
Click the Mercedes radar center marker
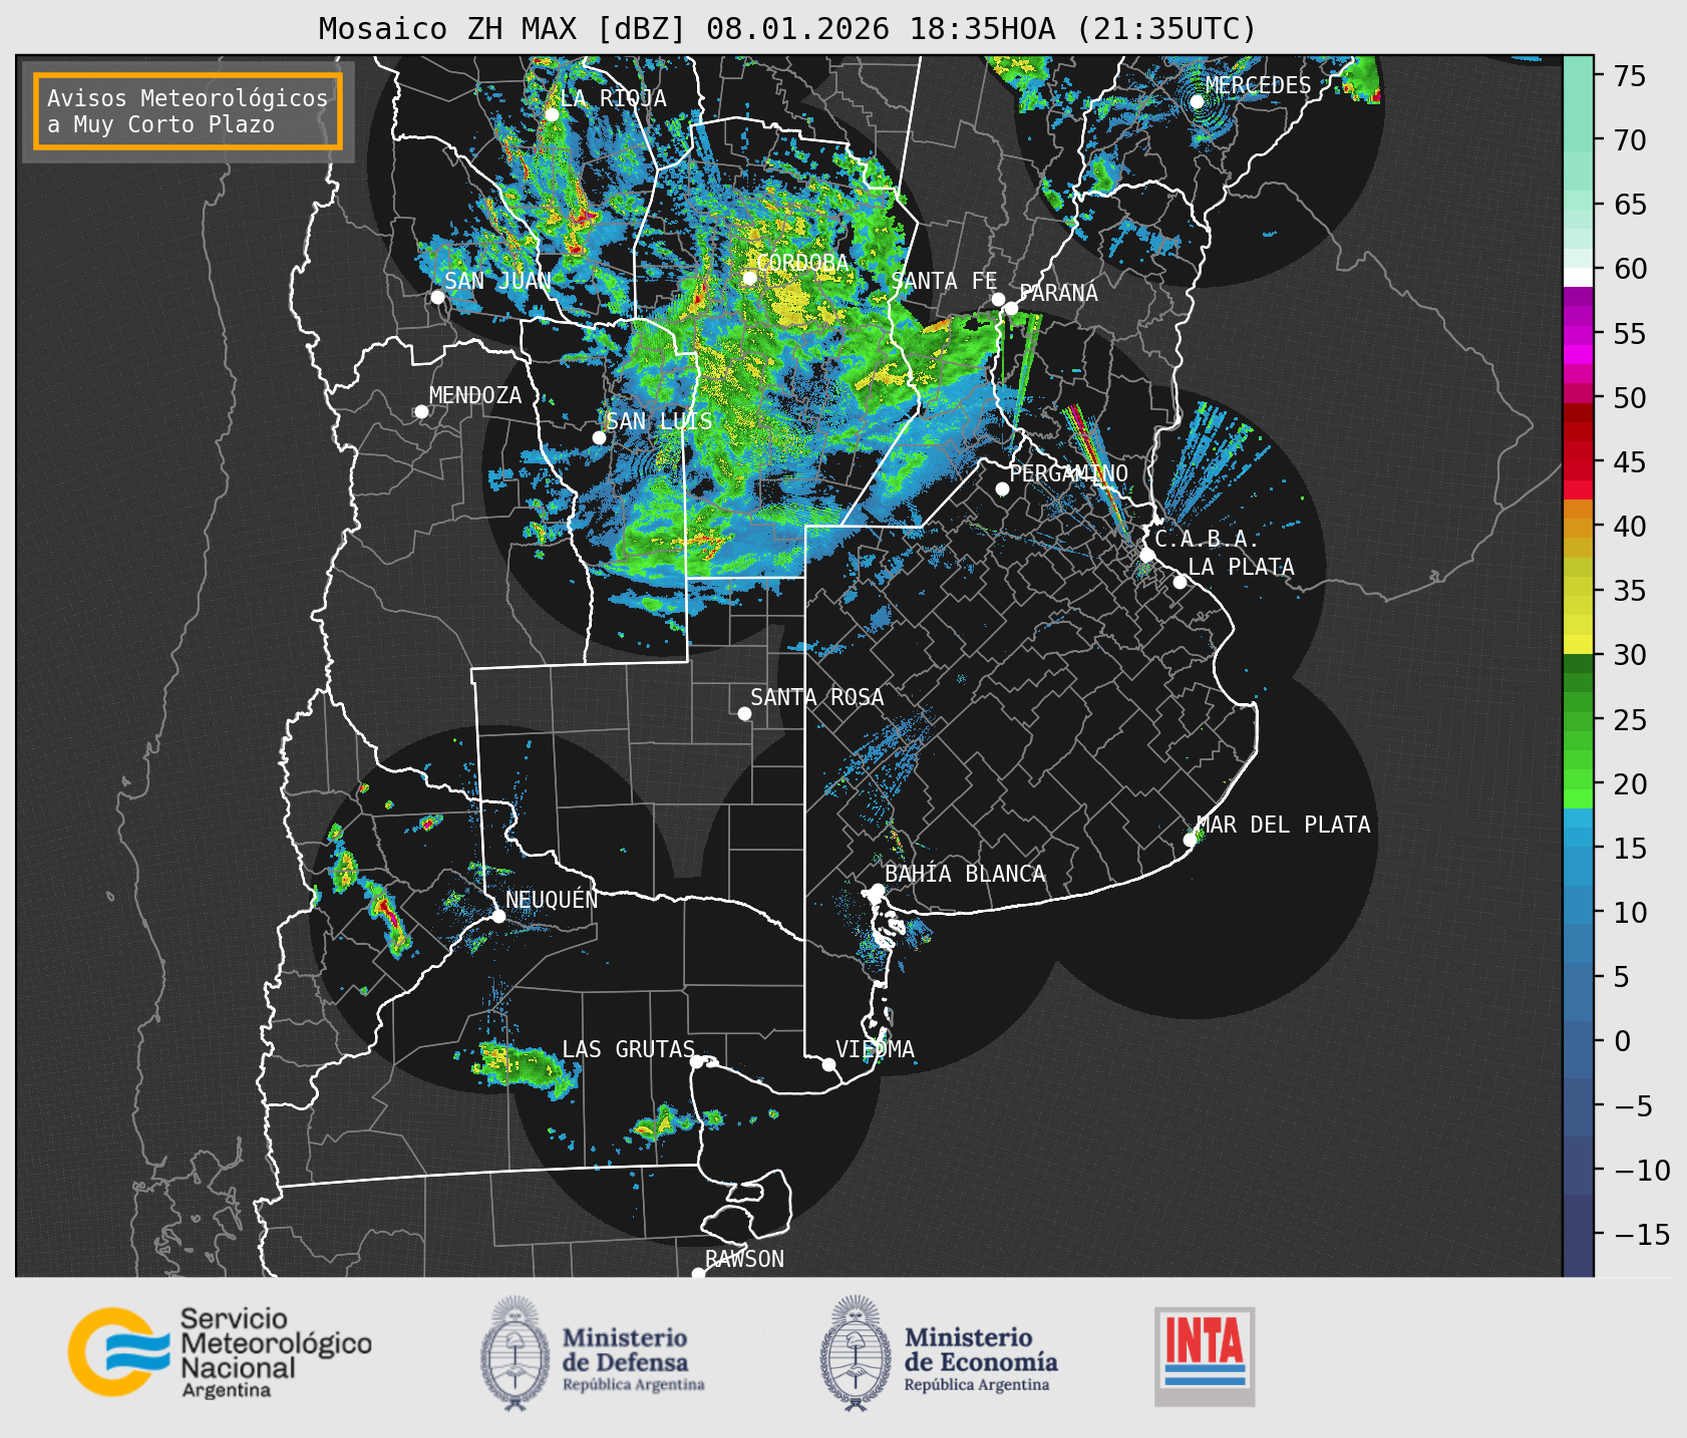tap(1196, 102)
